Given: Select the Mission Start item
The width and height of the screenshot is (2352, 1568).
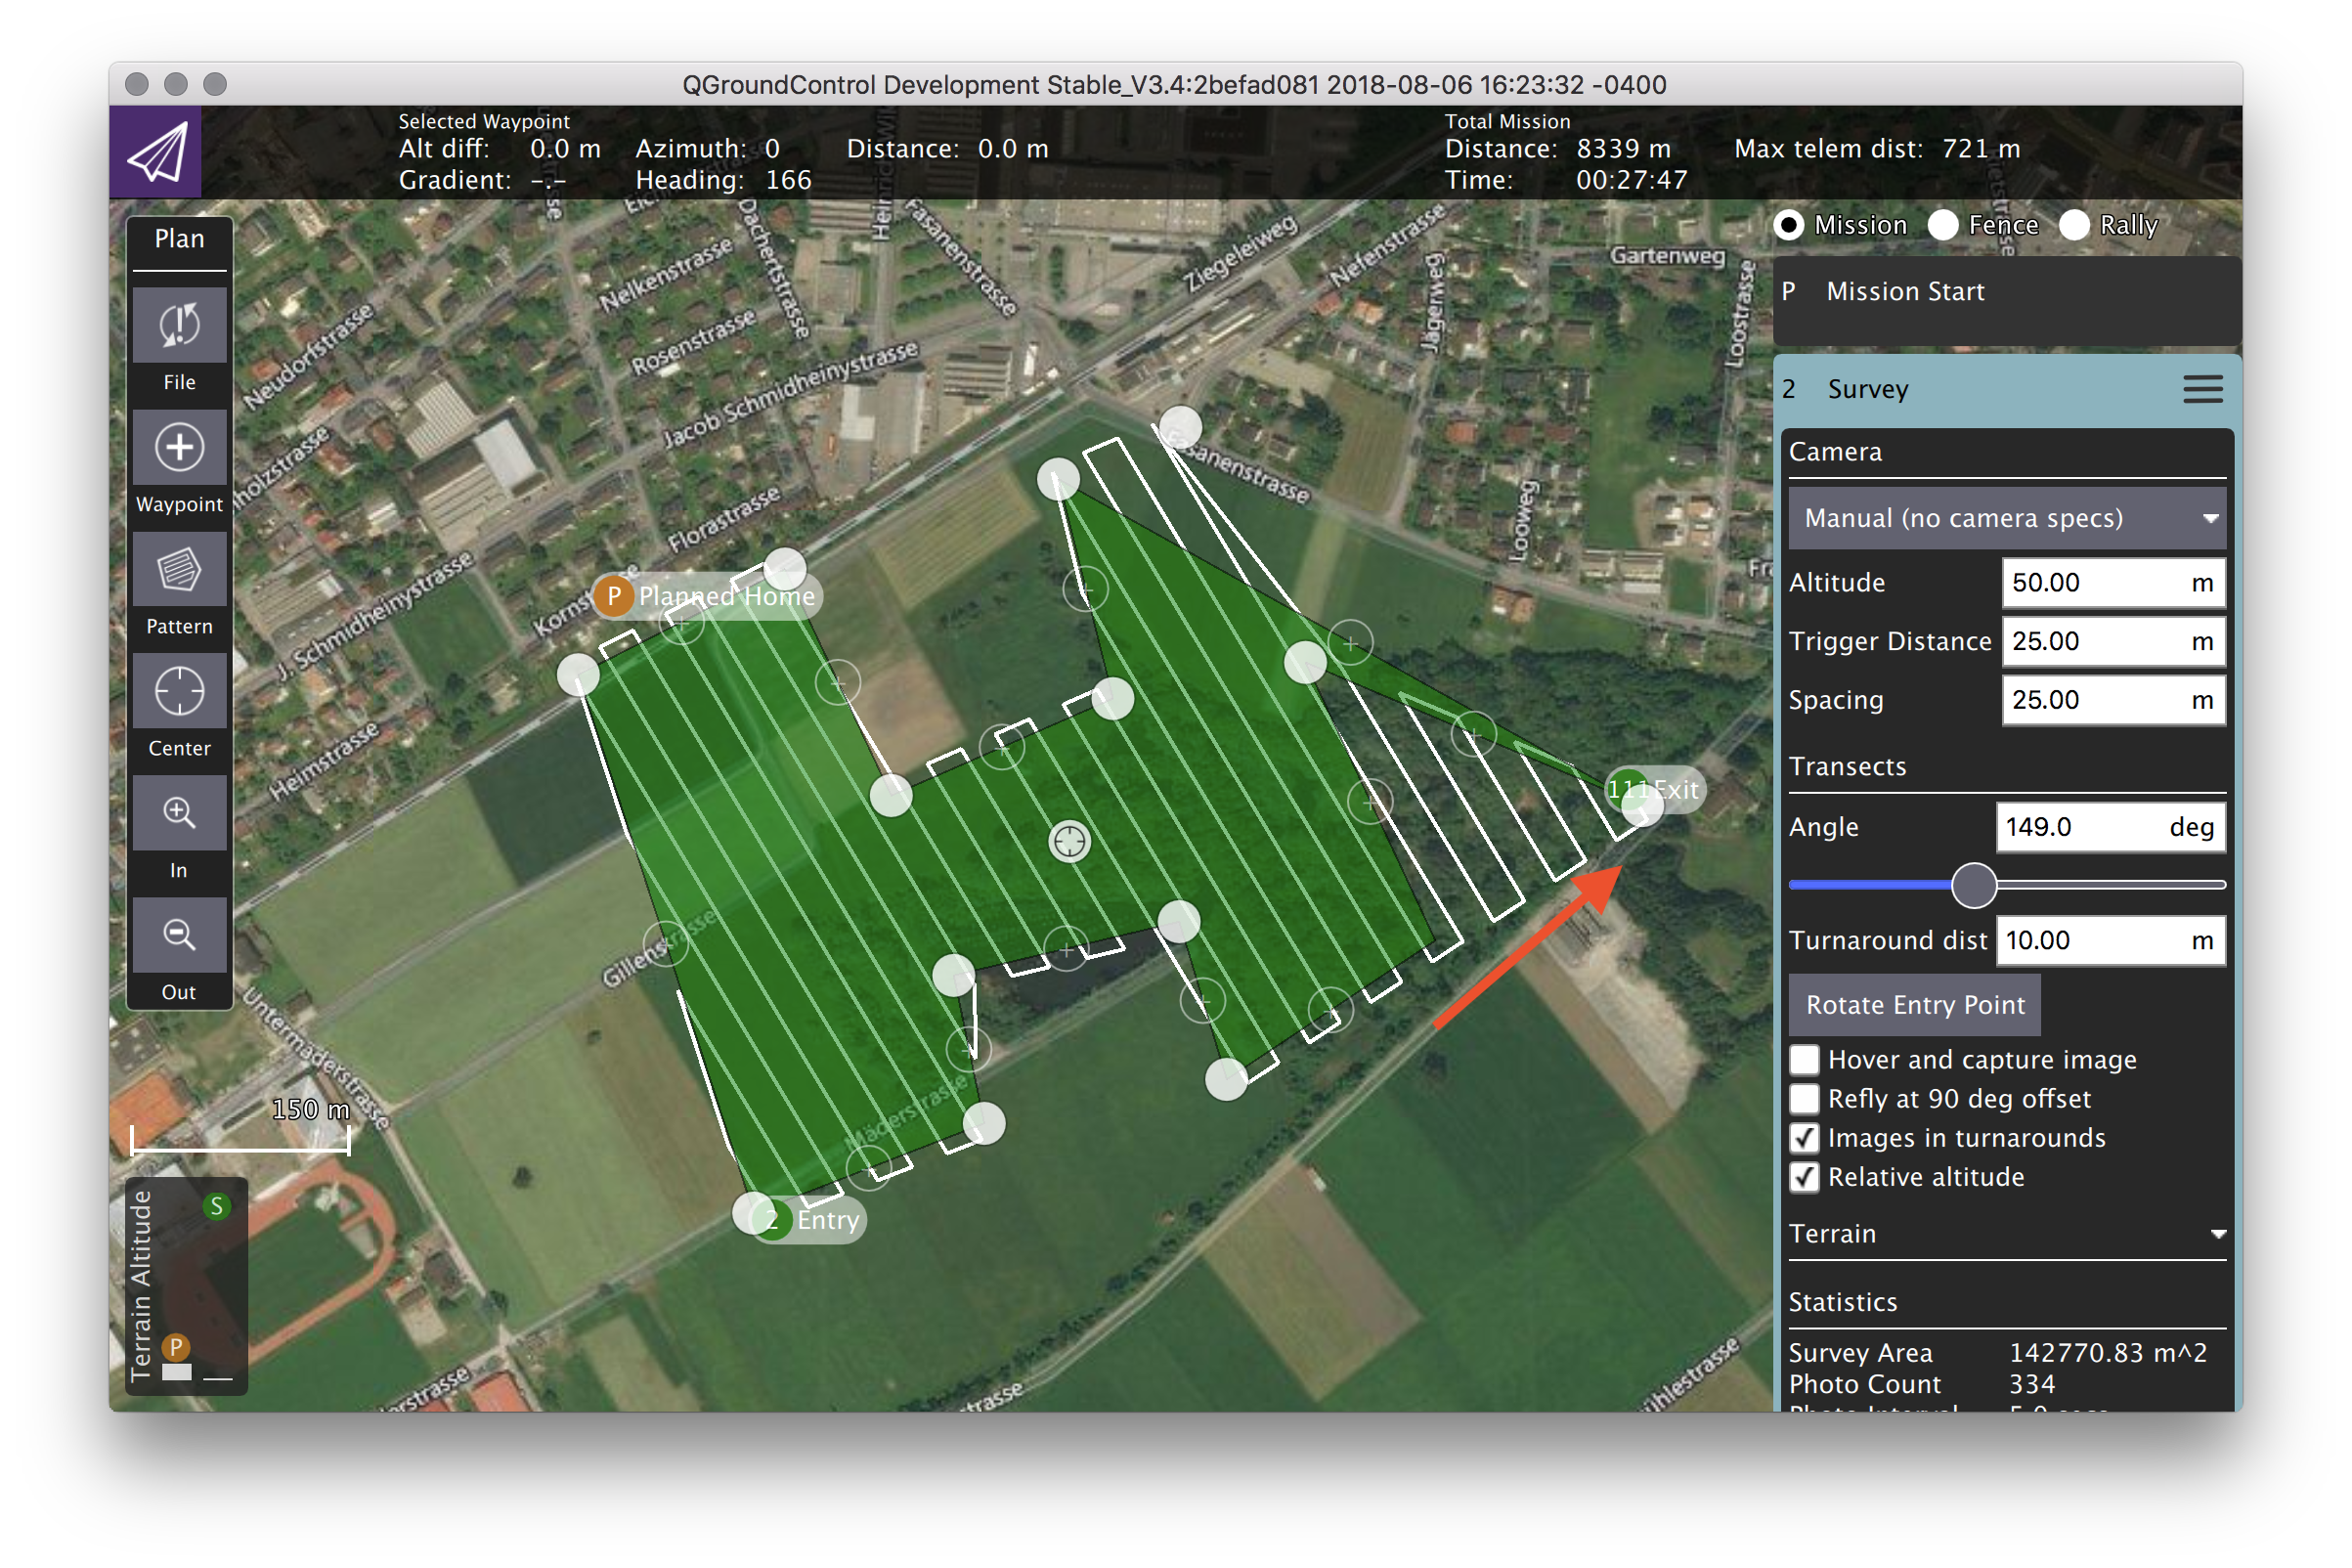Looking at the screenshot, I should [x=2006, y=300].
